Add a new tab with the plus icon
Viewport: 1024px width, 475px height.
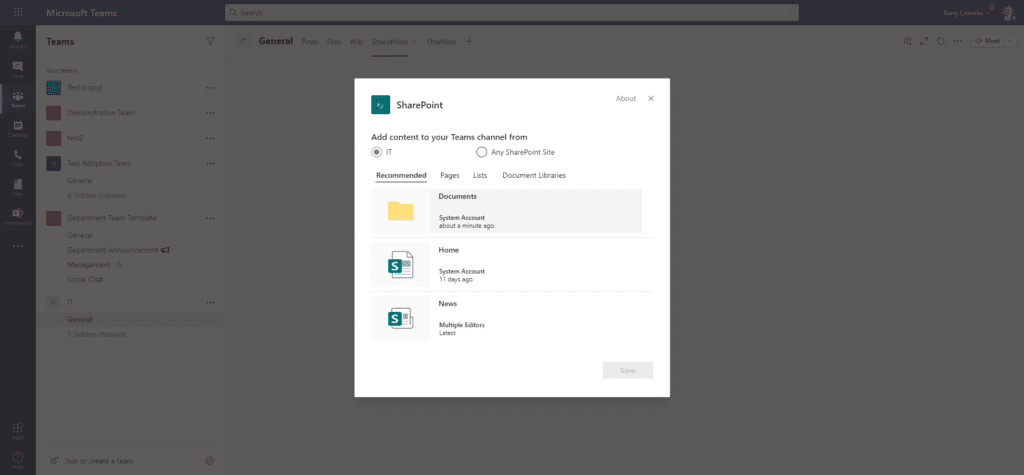[469, 41]
